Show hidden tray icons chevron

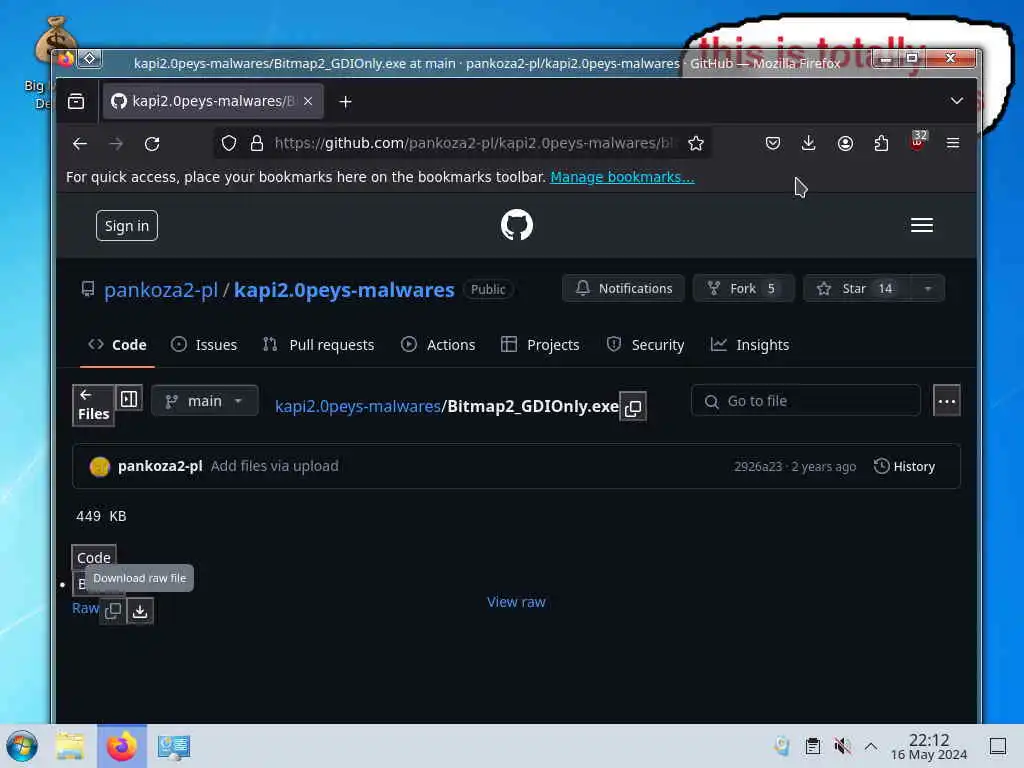[871, 746]
